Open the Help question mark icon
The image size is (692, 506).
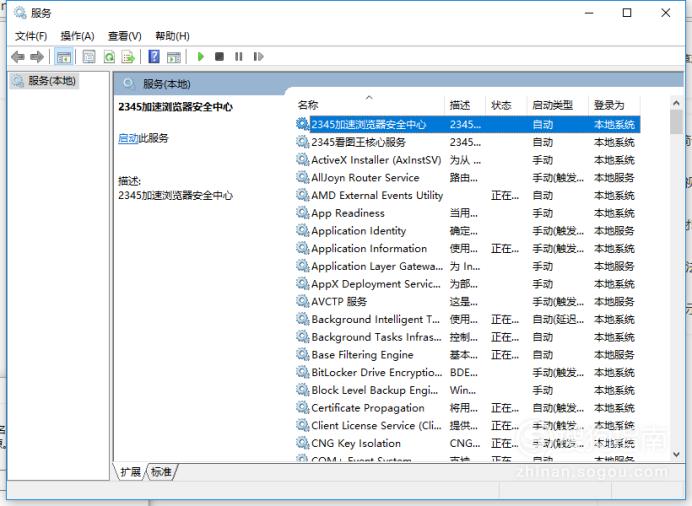(x=154, y=57)
